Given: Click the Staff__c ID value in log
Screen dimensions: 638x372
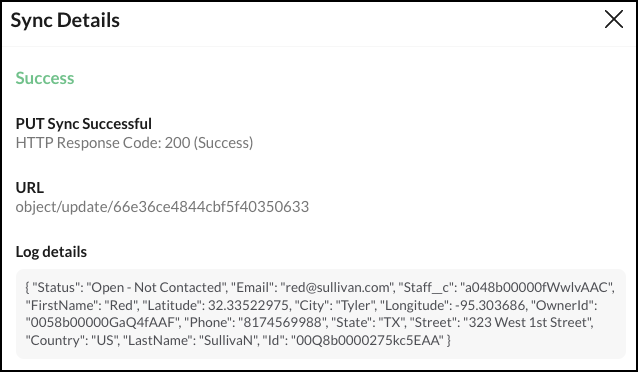Looking at the screenshot, I should pyautogui.click(x=537, y=287).
